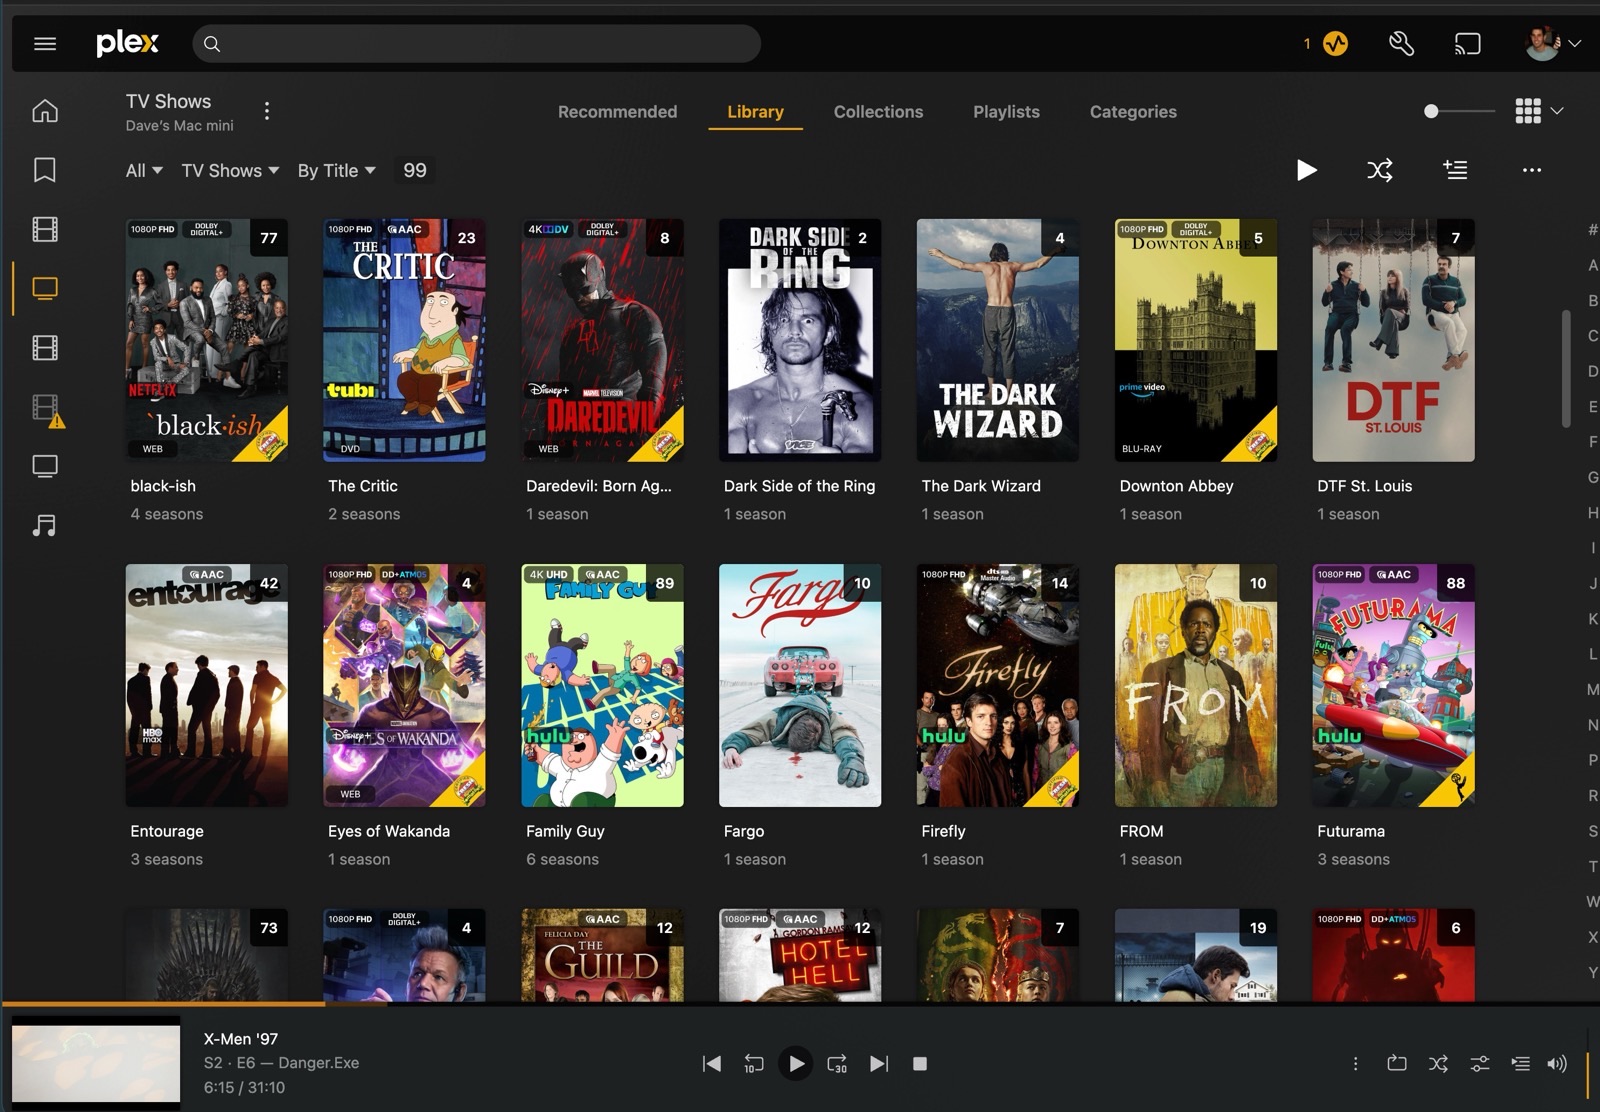The height and width of the screenshot is (1112, 1600).
Task: Open the activity indicator icon
Action: [x=1335, y=43]
